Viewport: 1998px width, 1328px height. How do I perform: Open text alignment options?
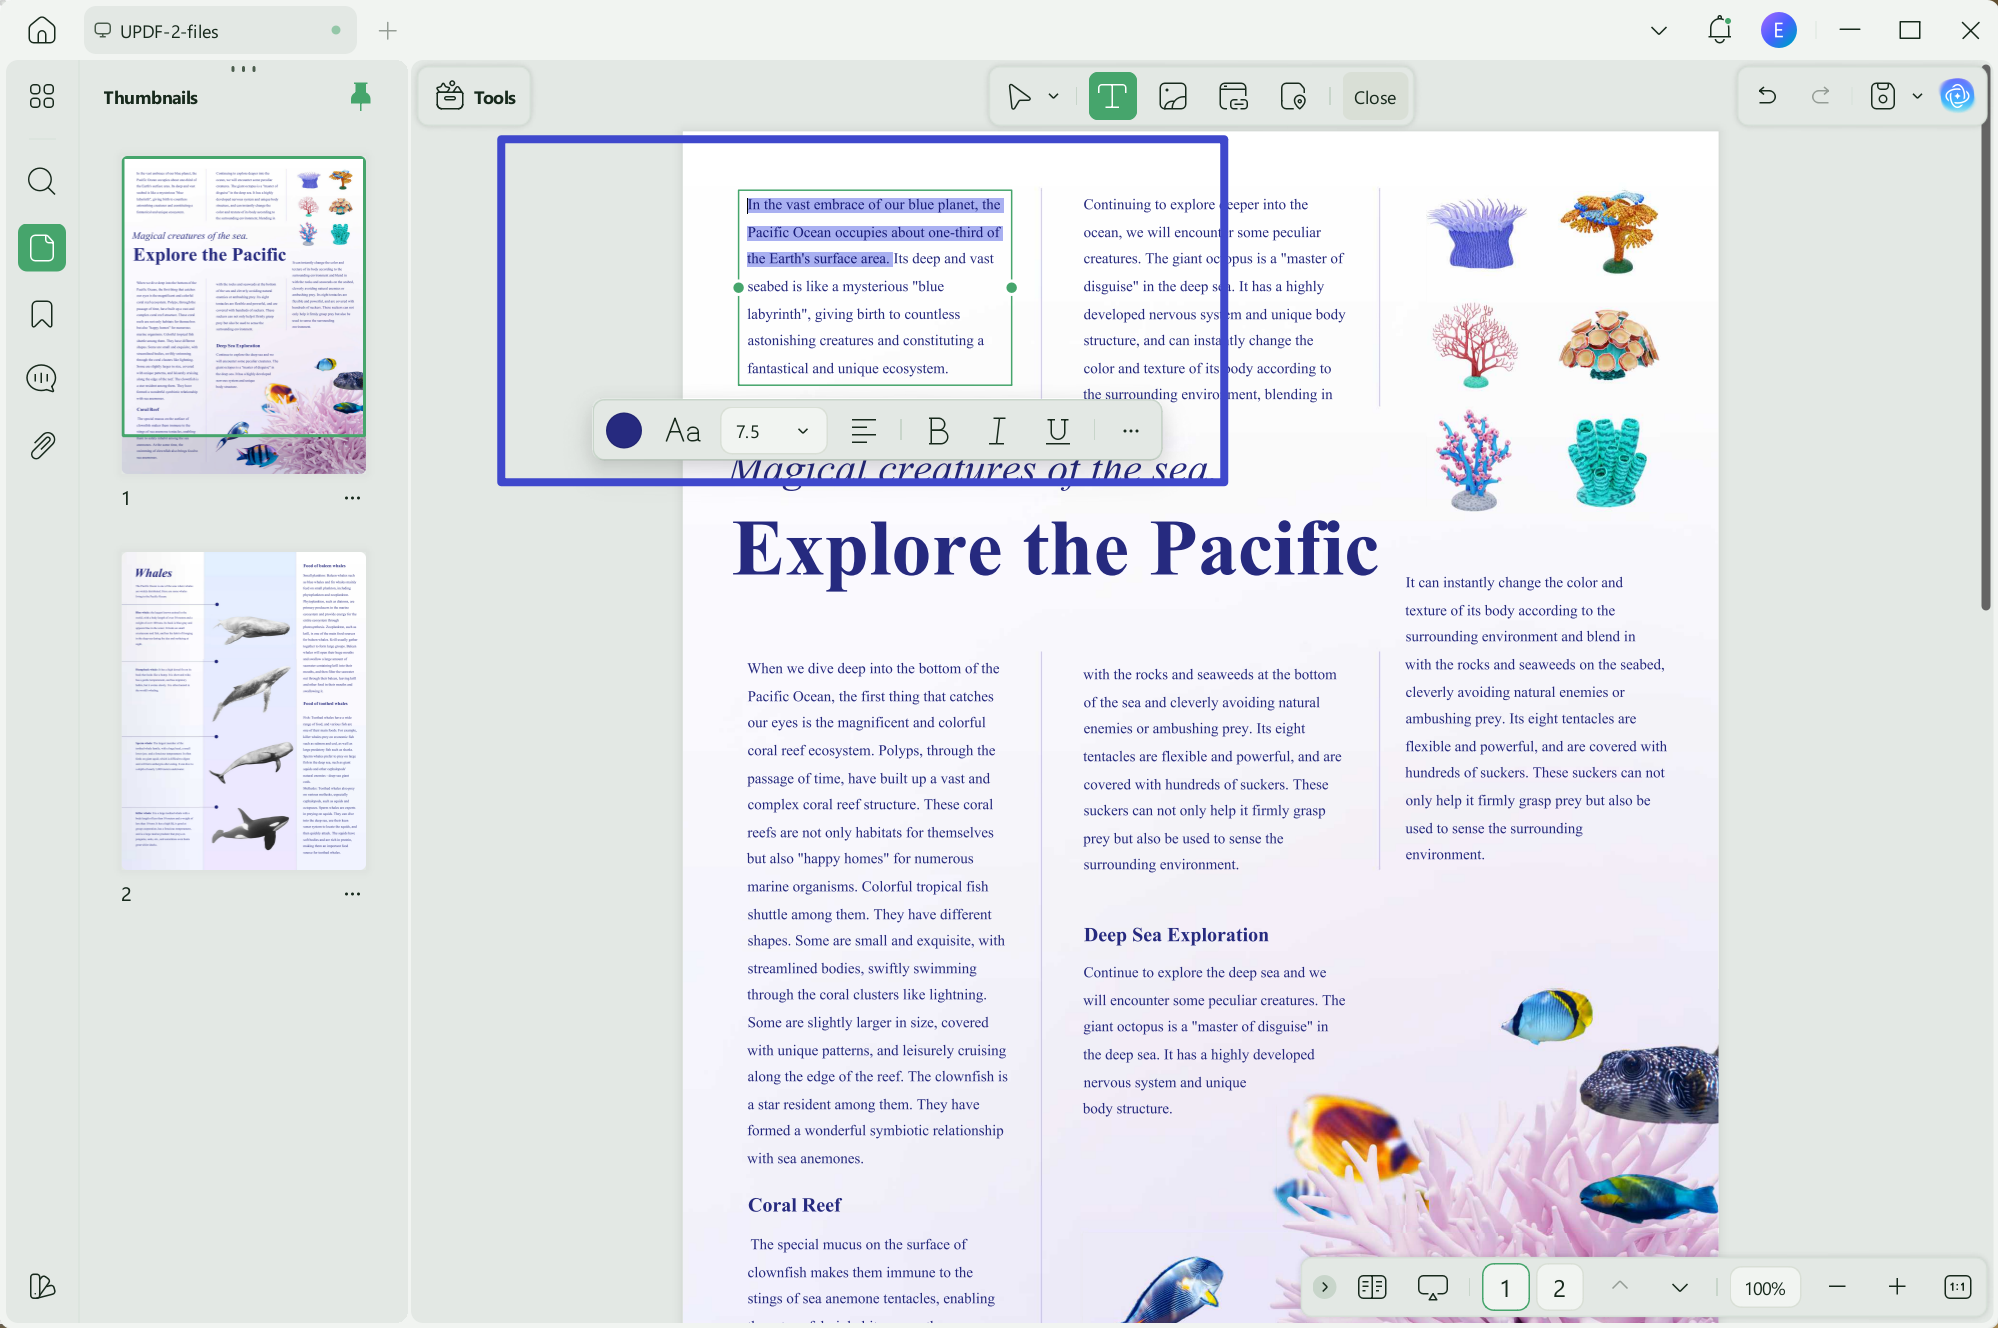864,431
